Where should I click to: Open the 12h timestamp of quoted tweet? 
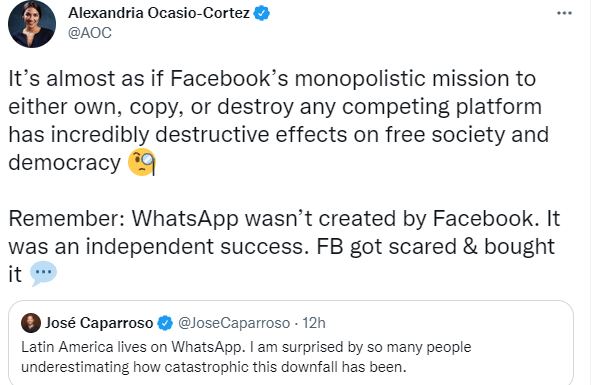(x=314, y=323)
